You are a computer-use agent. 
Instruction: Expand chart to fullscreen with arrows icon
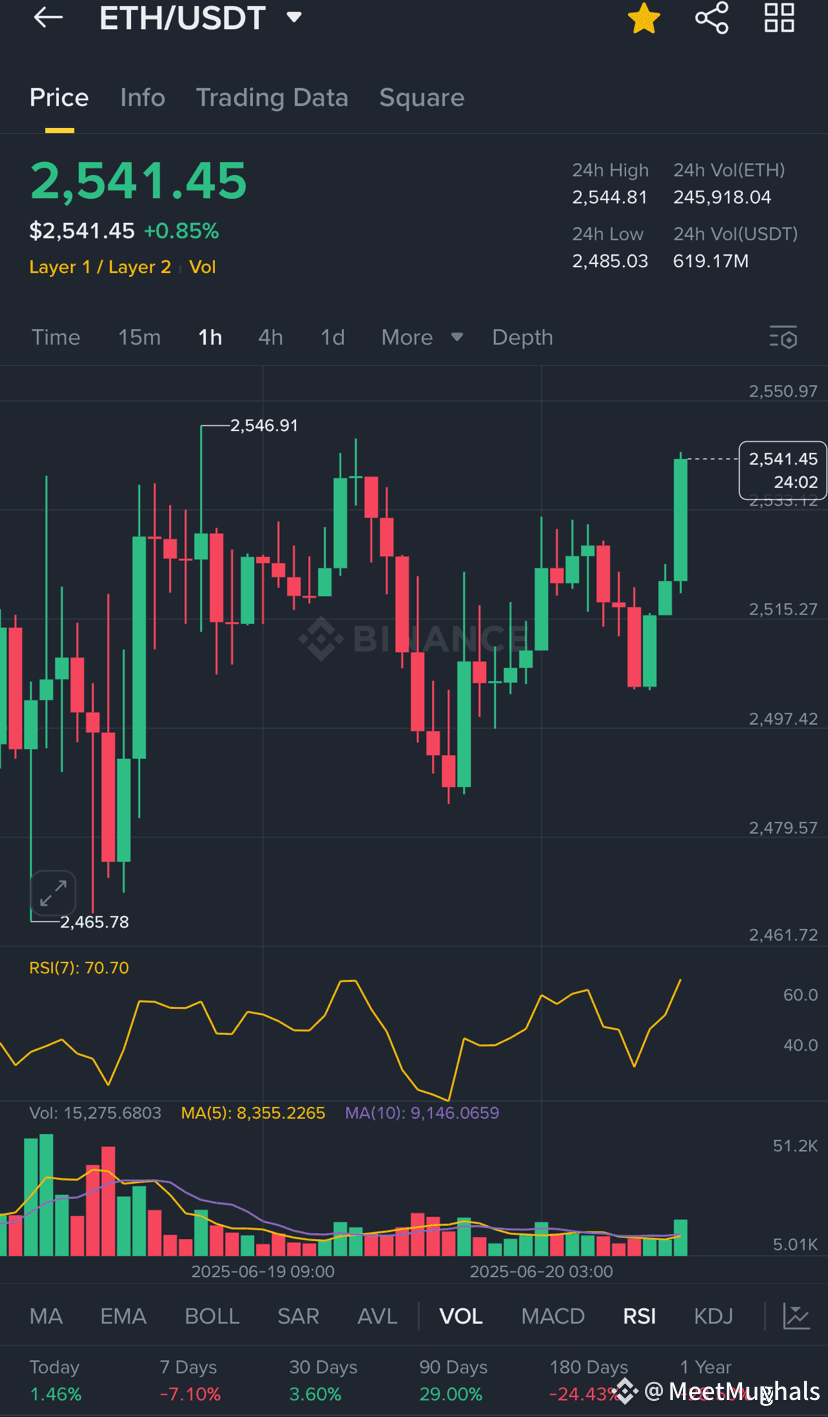point(53,893)
